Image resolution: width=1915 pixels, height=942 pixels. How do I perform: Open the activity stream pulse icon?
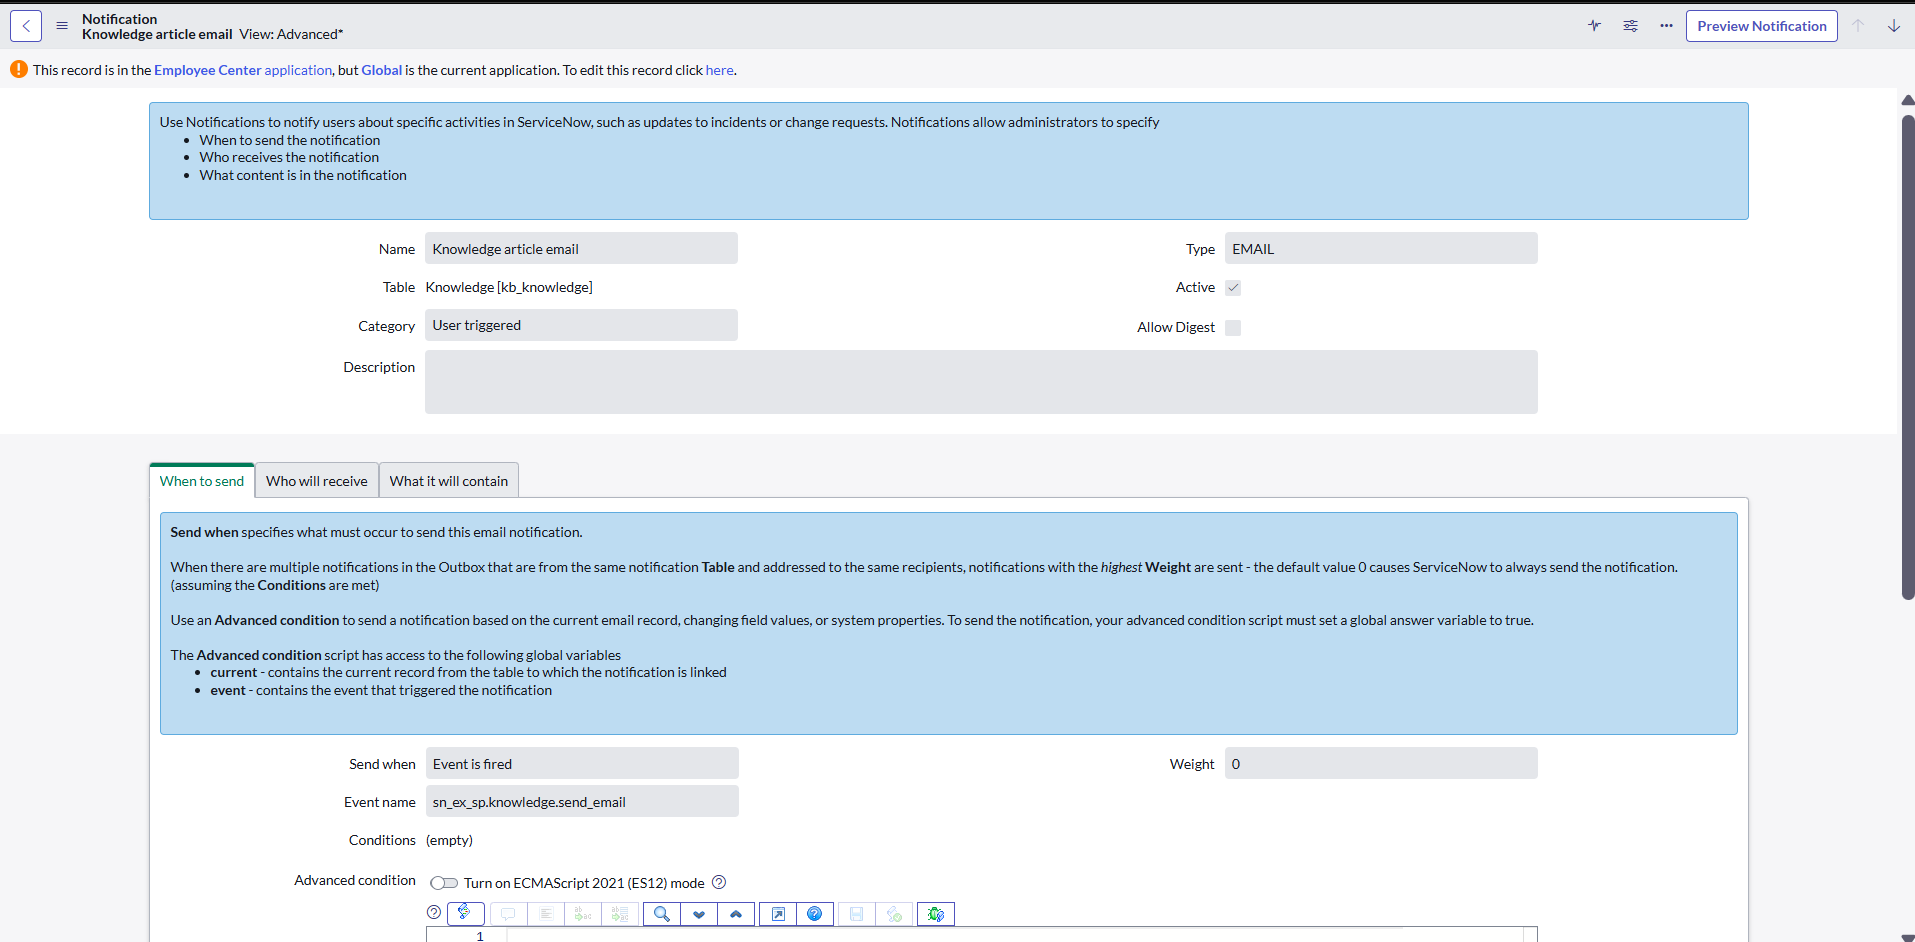[x=1594, y=26]
